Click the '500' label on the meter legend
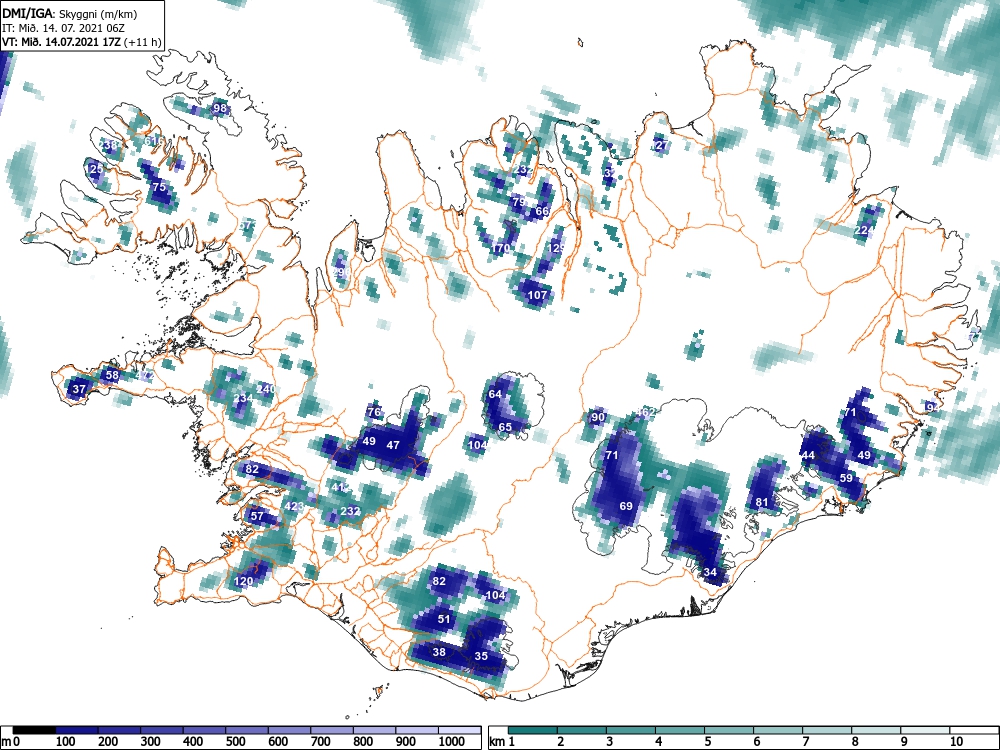 tap(235, 742)
